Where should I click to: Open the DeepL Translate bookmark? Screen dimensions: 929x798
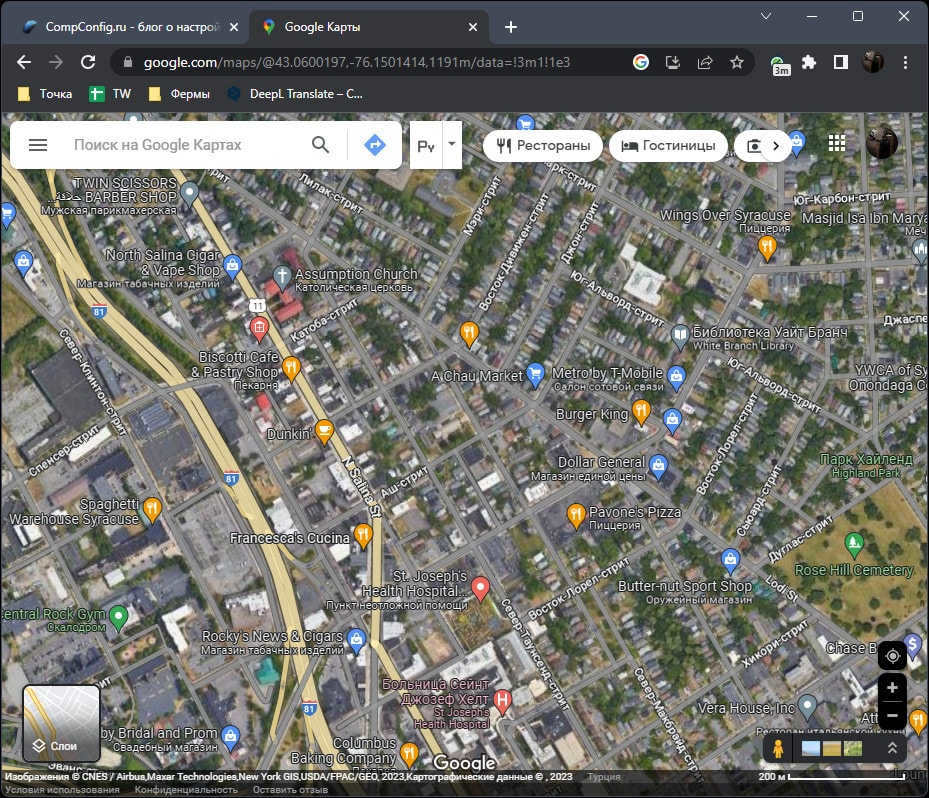click(x=295, y=94)
